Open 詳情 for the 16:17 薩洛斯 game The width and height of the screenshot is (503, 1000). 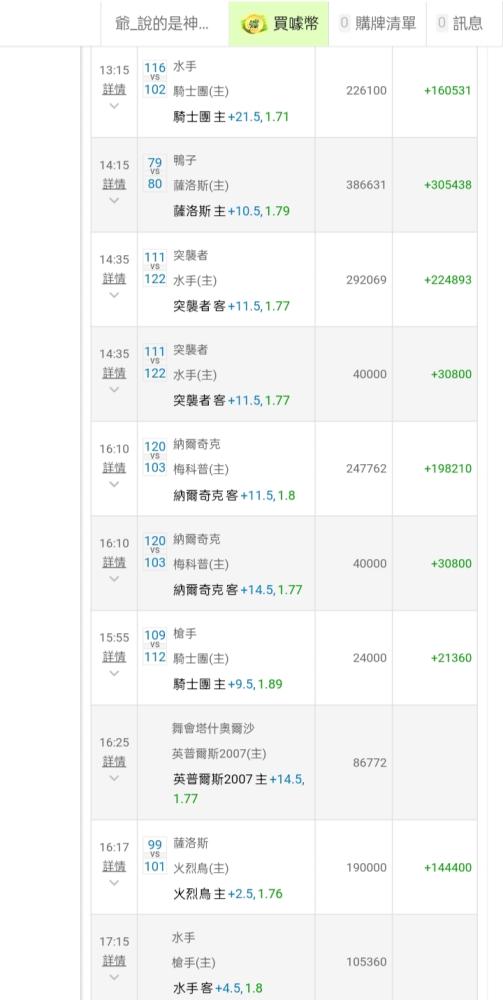click(114, 866)
